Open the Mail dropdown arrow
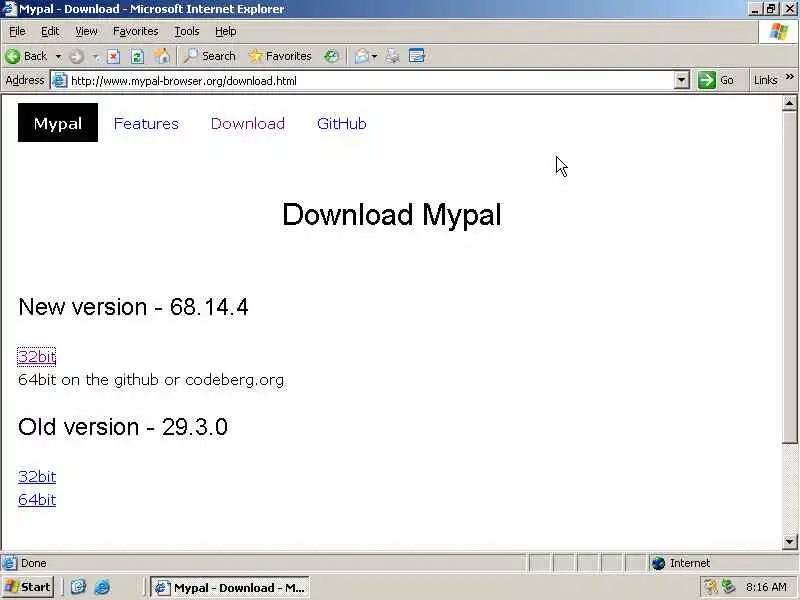The image size is (800, 600). pos(374,56)
